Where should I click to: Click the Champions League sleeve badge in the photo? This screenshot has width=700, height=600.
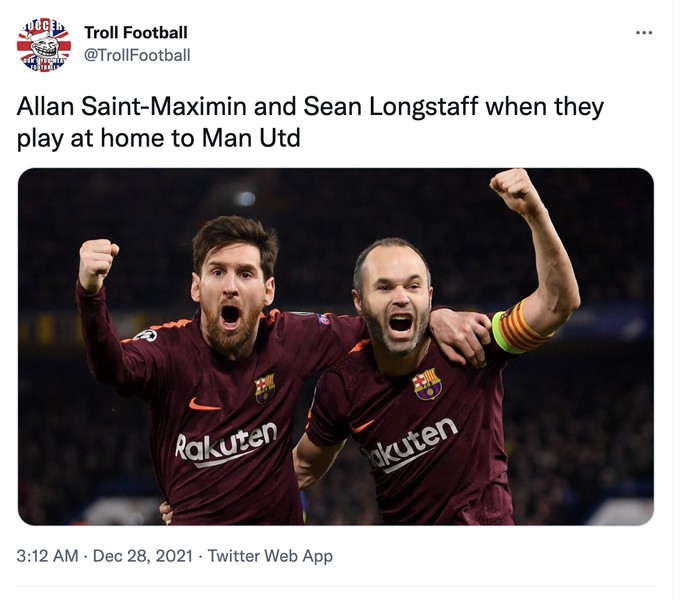pos(146,335)
